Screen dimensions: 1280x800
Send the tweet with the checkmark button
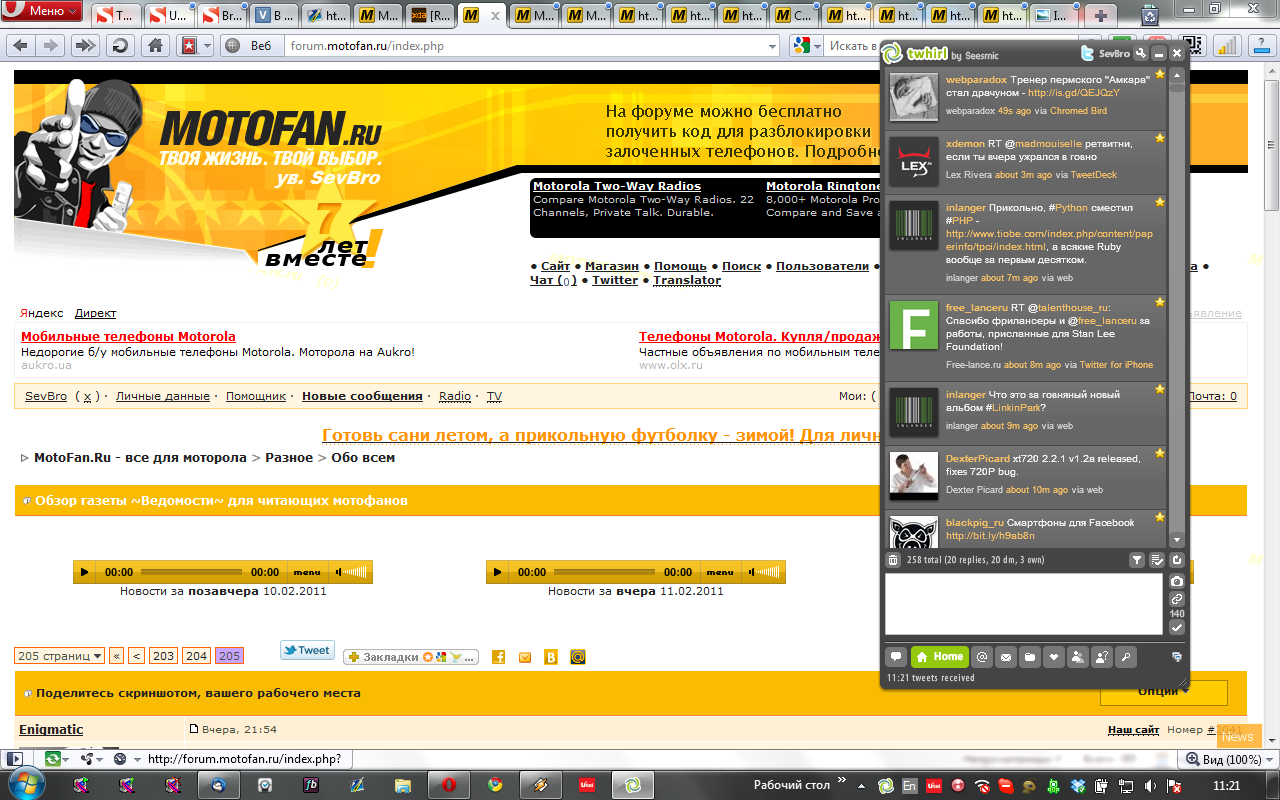[x=1177, y=628]
